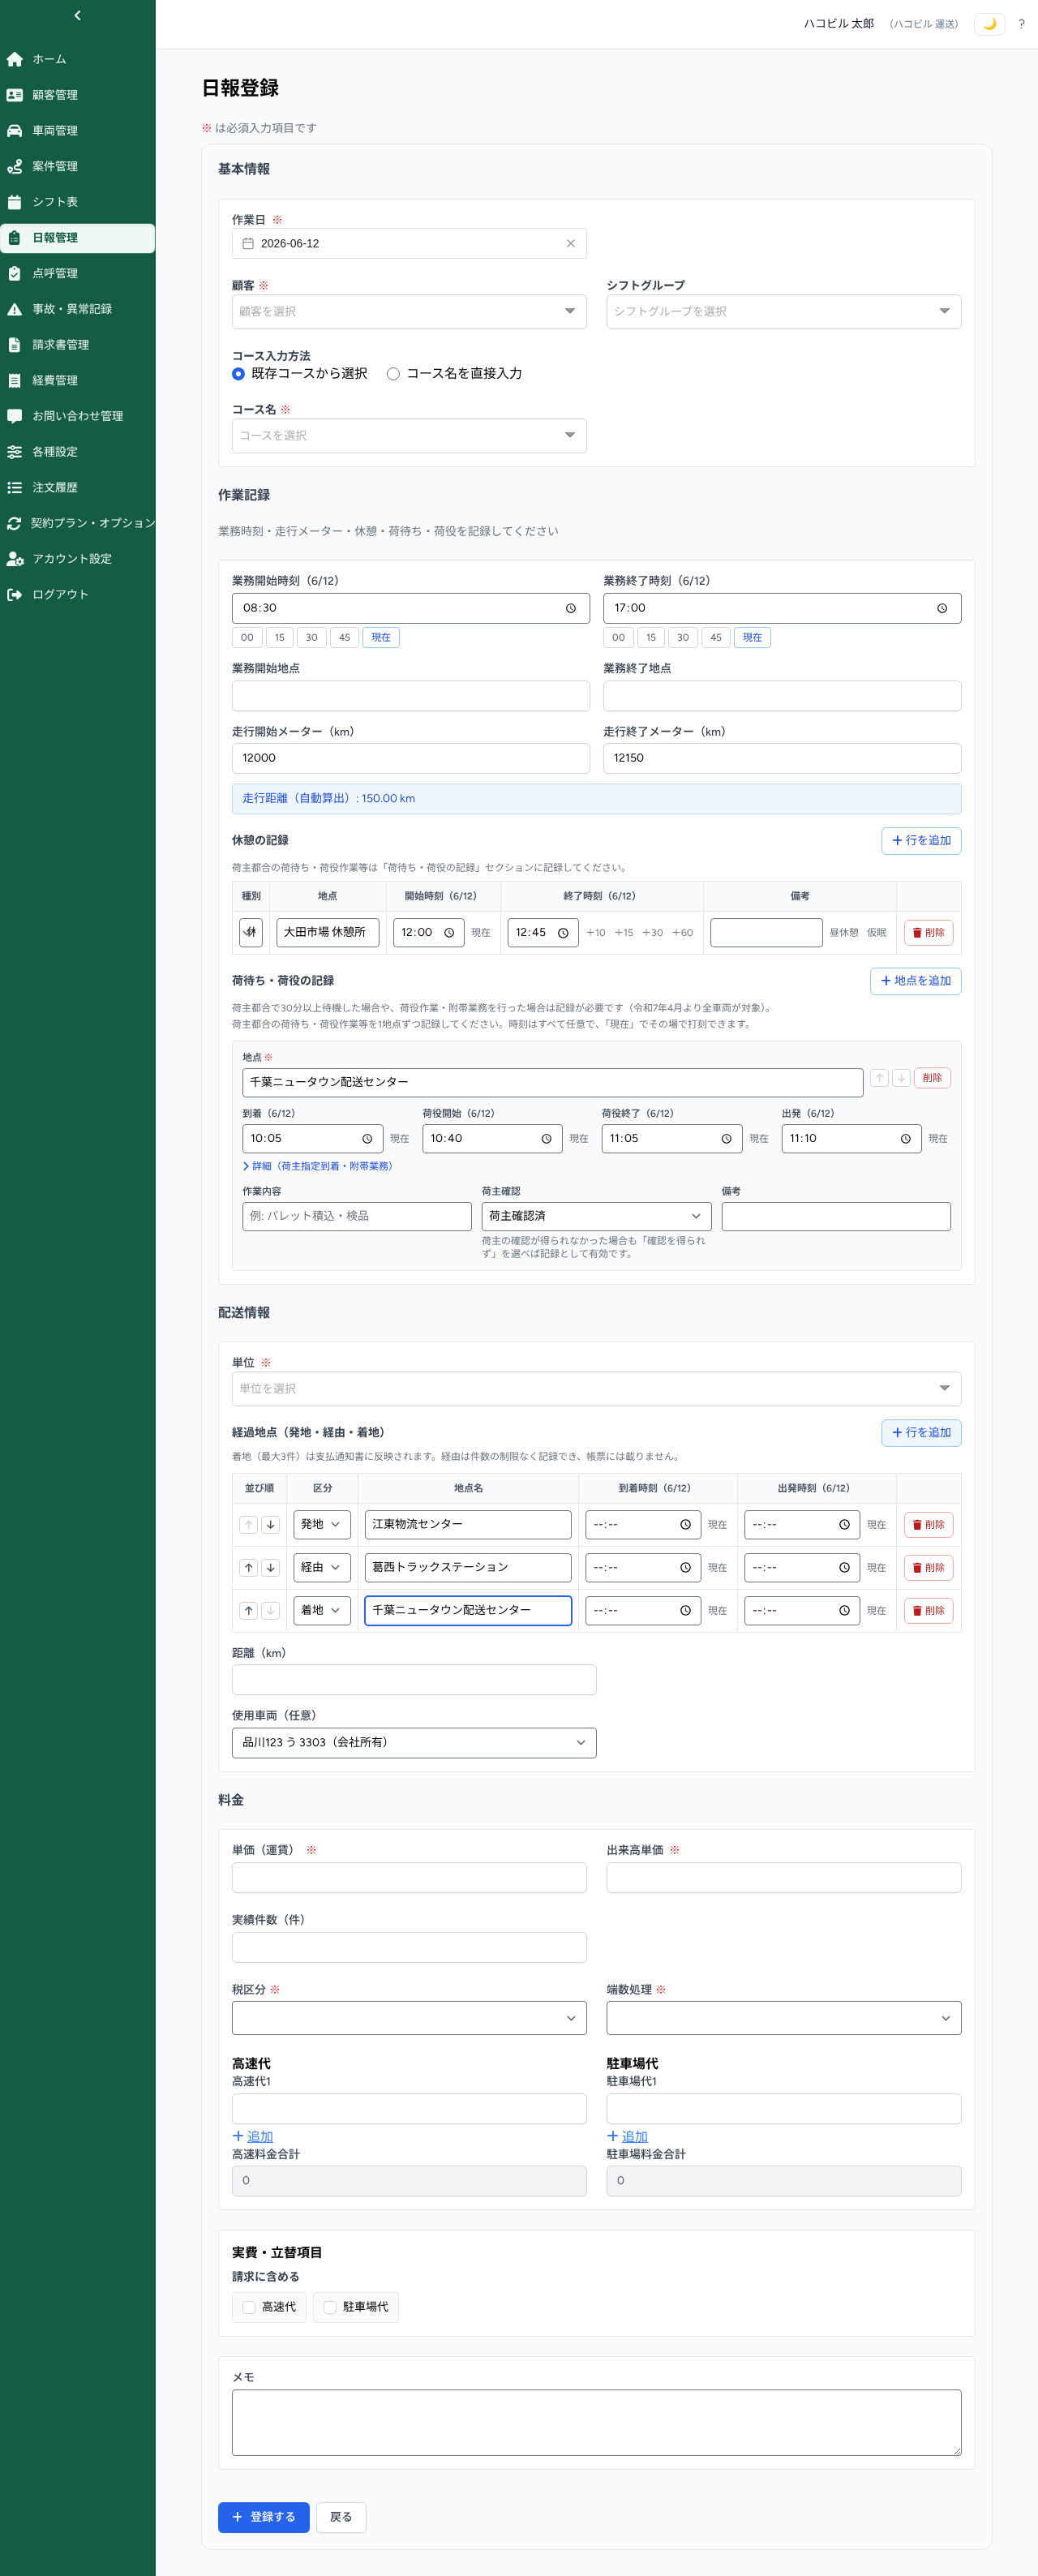Image resolution: width=1038 pixels, height=2576 pixels.
Task: Move 葛西トラックステーション row down
Action: 270,1568
